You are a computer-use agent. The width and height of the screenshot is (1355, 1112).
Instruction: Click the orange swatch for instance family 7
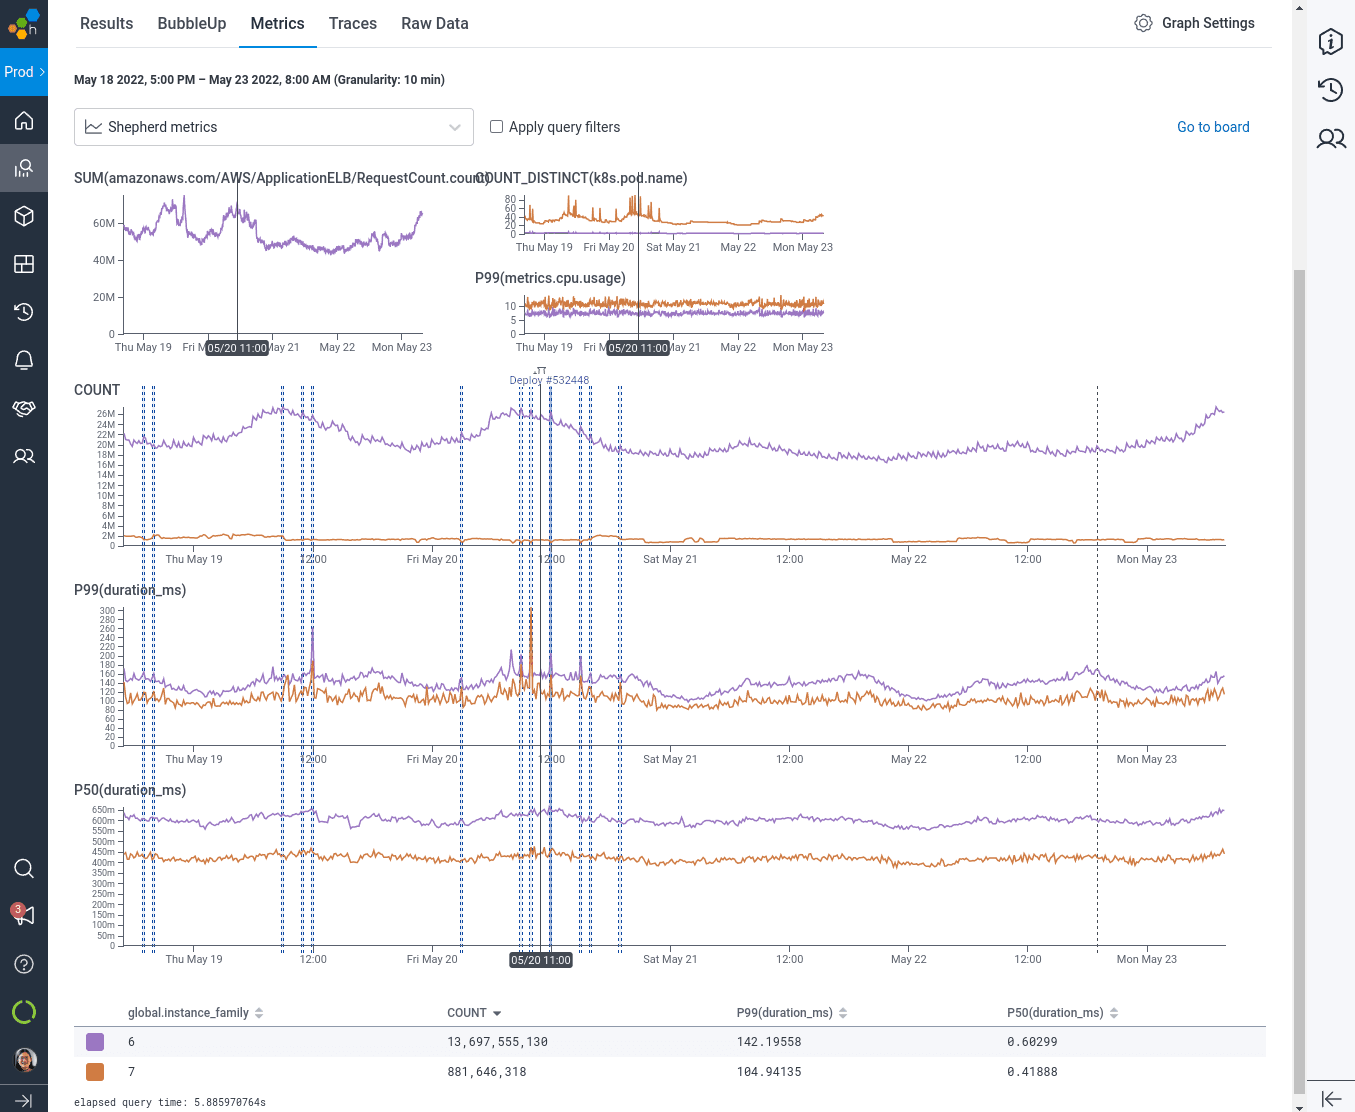[x=95, y=1072]
